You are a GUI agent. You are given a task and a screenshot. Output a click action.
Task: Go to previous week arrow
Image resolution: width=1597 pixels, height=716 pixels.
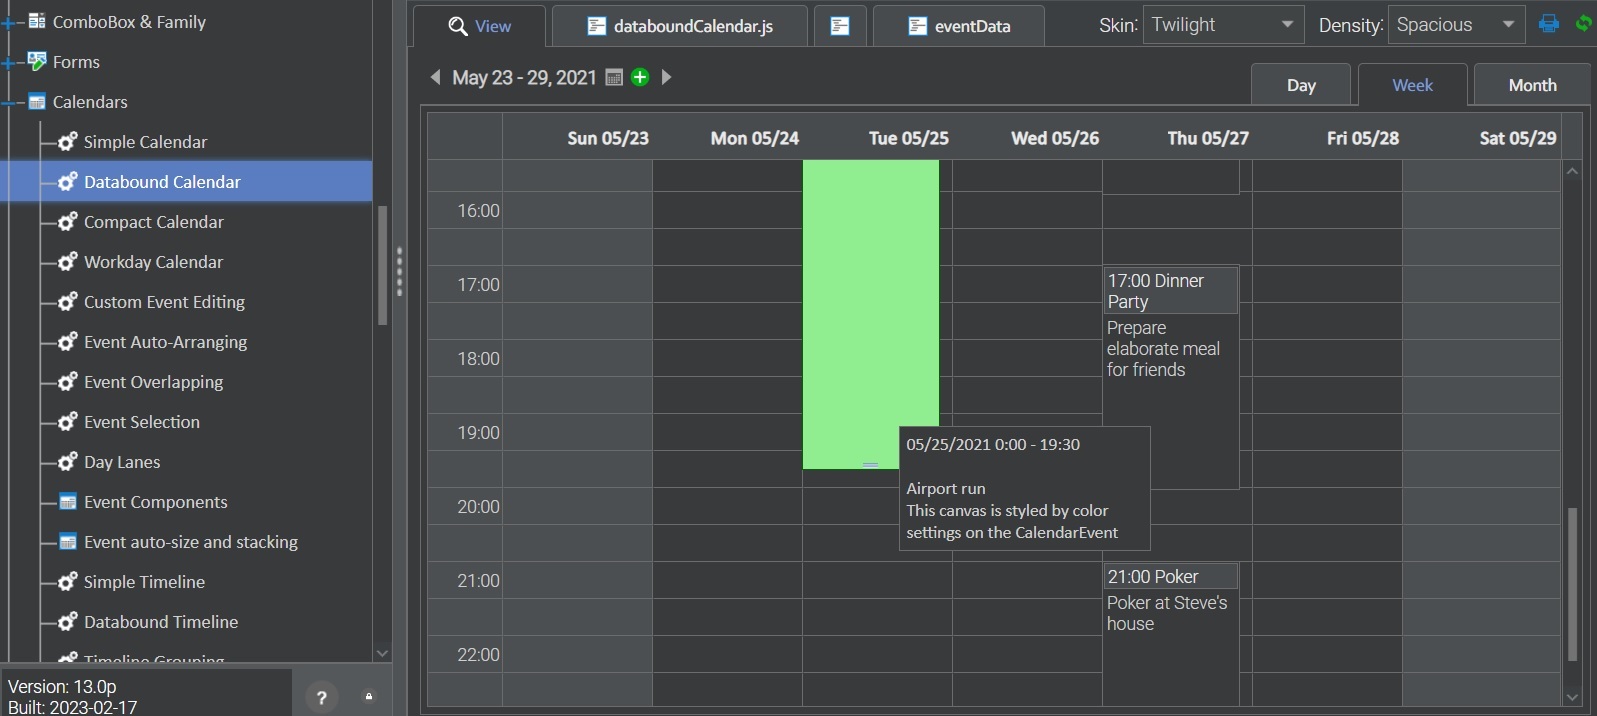tap(435, 77)
